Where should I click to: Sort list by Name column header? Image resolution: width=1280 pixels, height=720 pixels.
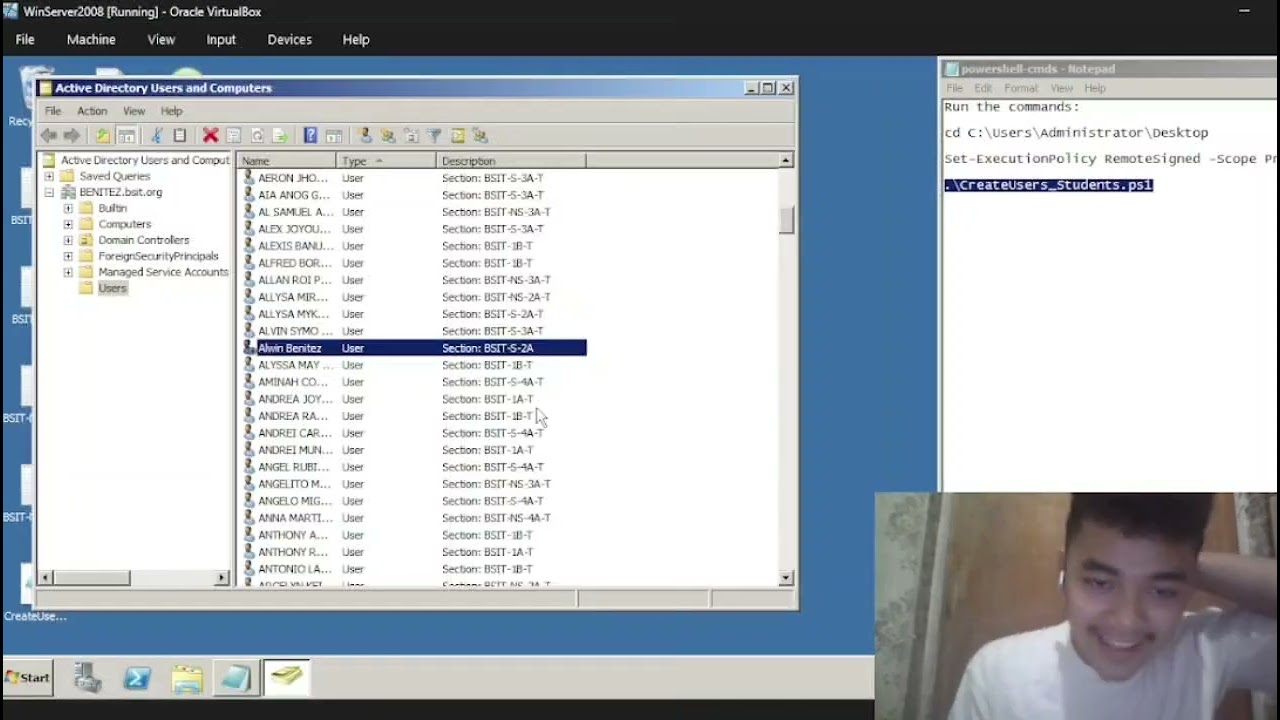pos(287,161)
